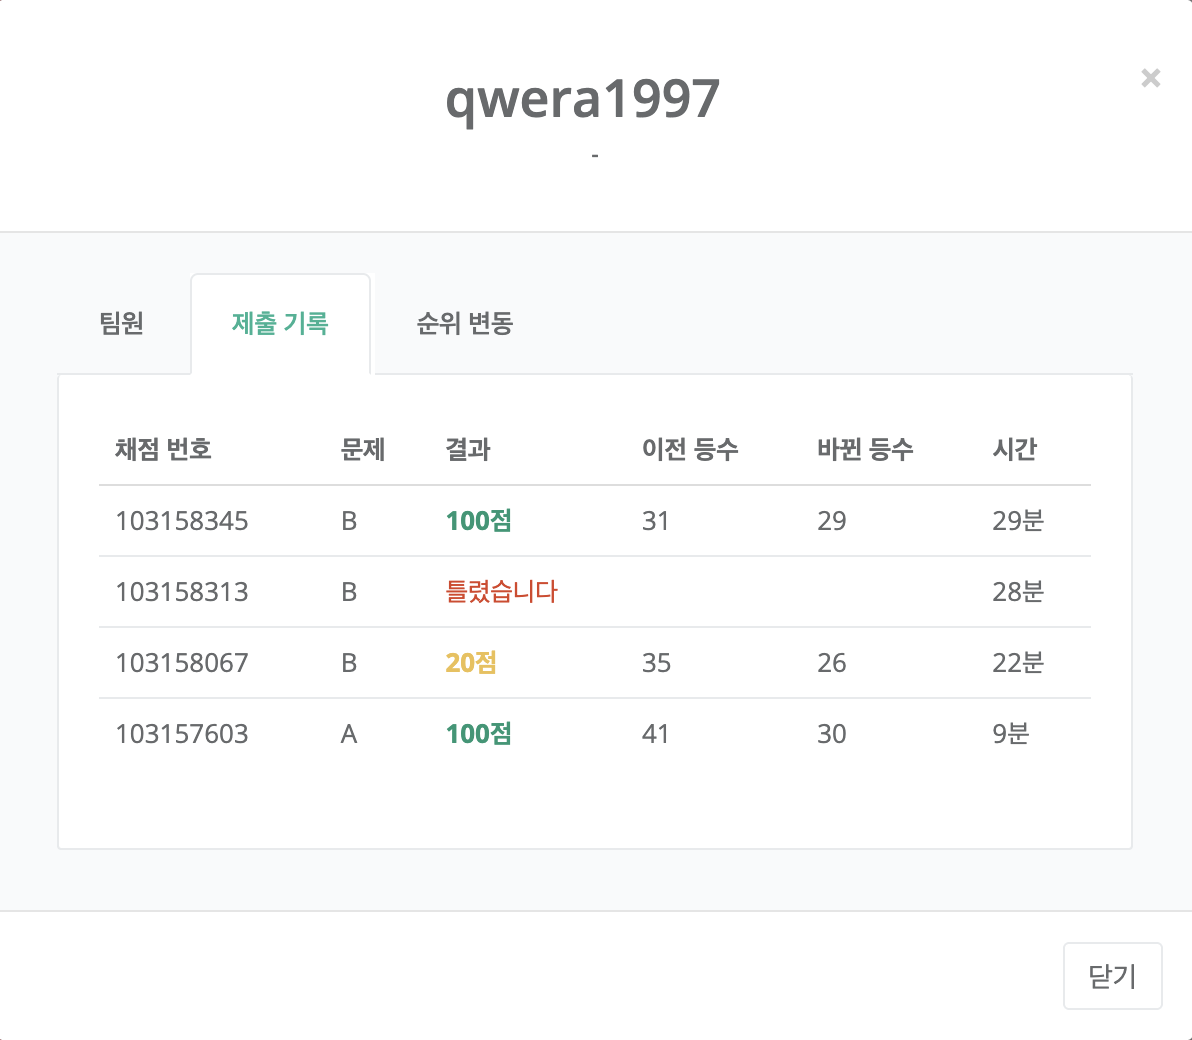The width and height of the screenshot is (1192, 1040).
Task: Click the 문제 column header
Action: (362, 449)
